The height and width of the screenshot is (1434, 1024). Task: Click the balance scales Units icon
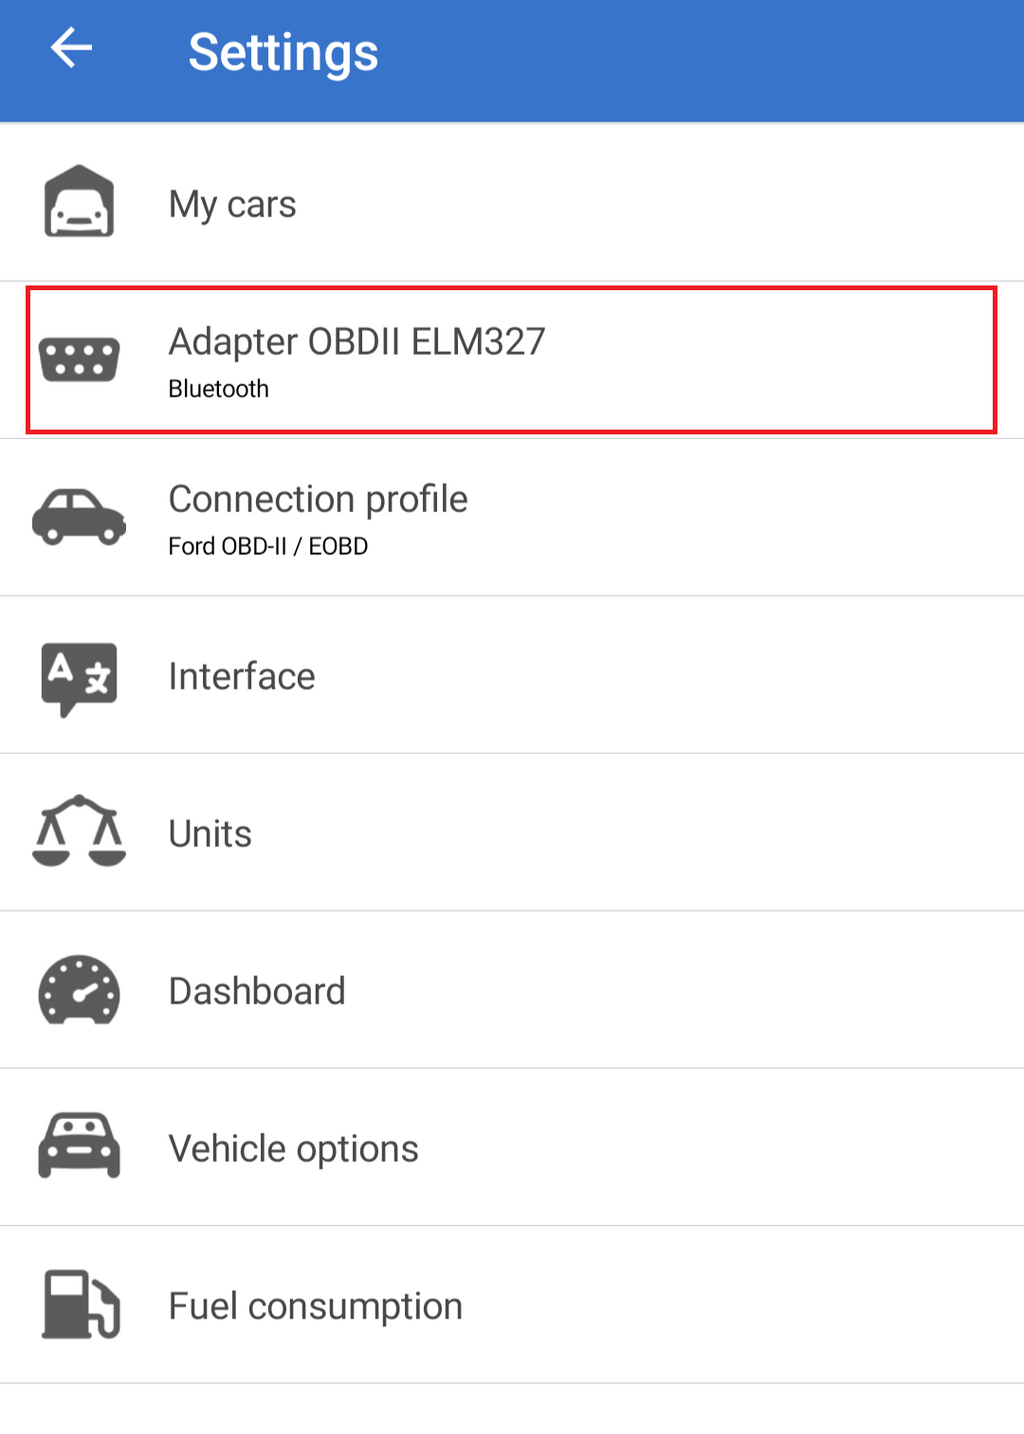click(79, 832)
